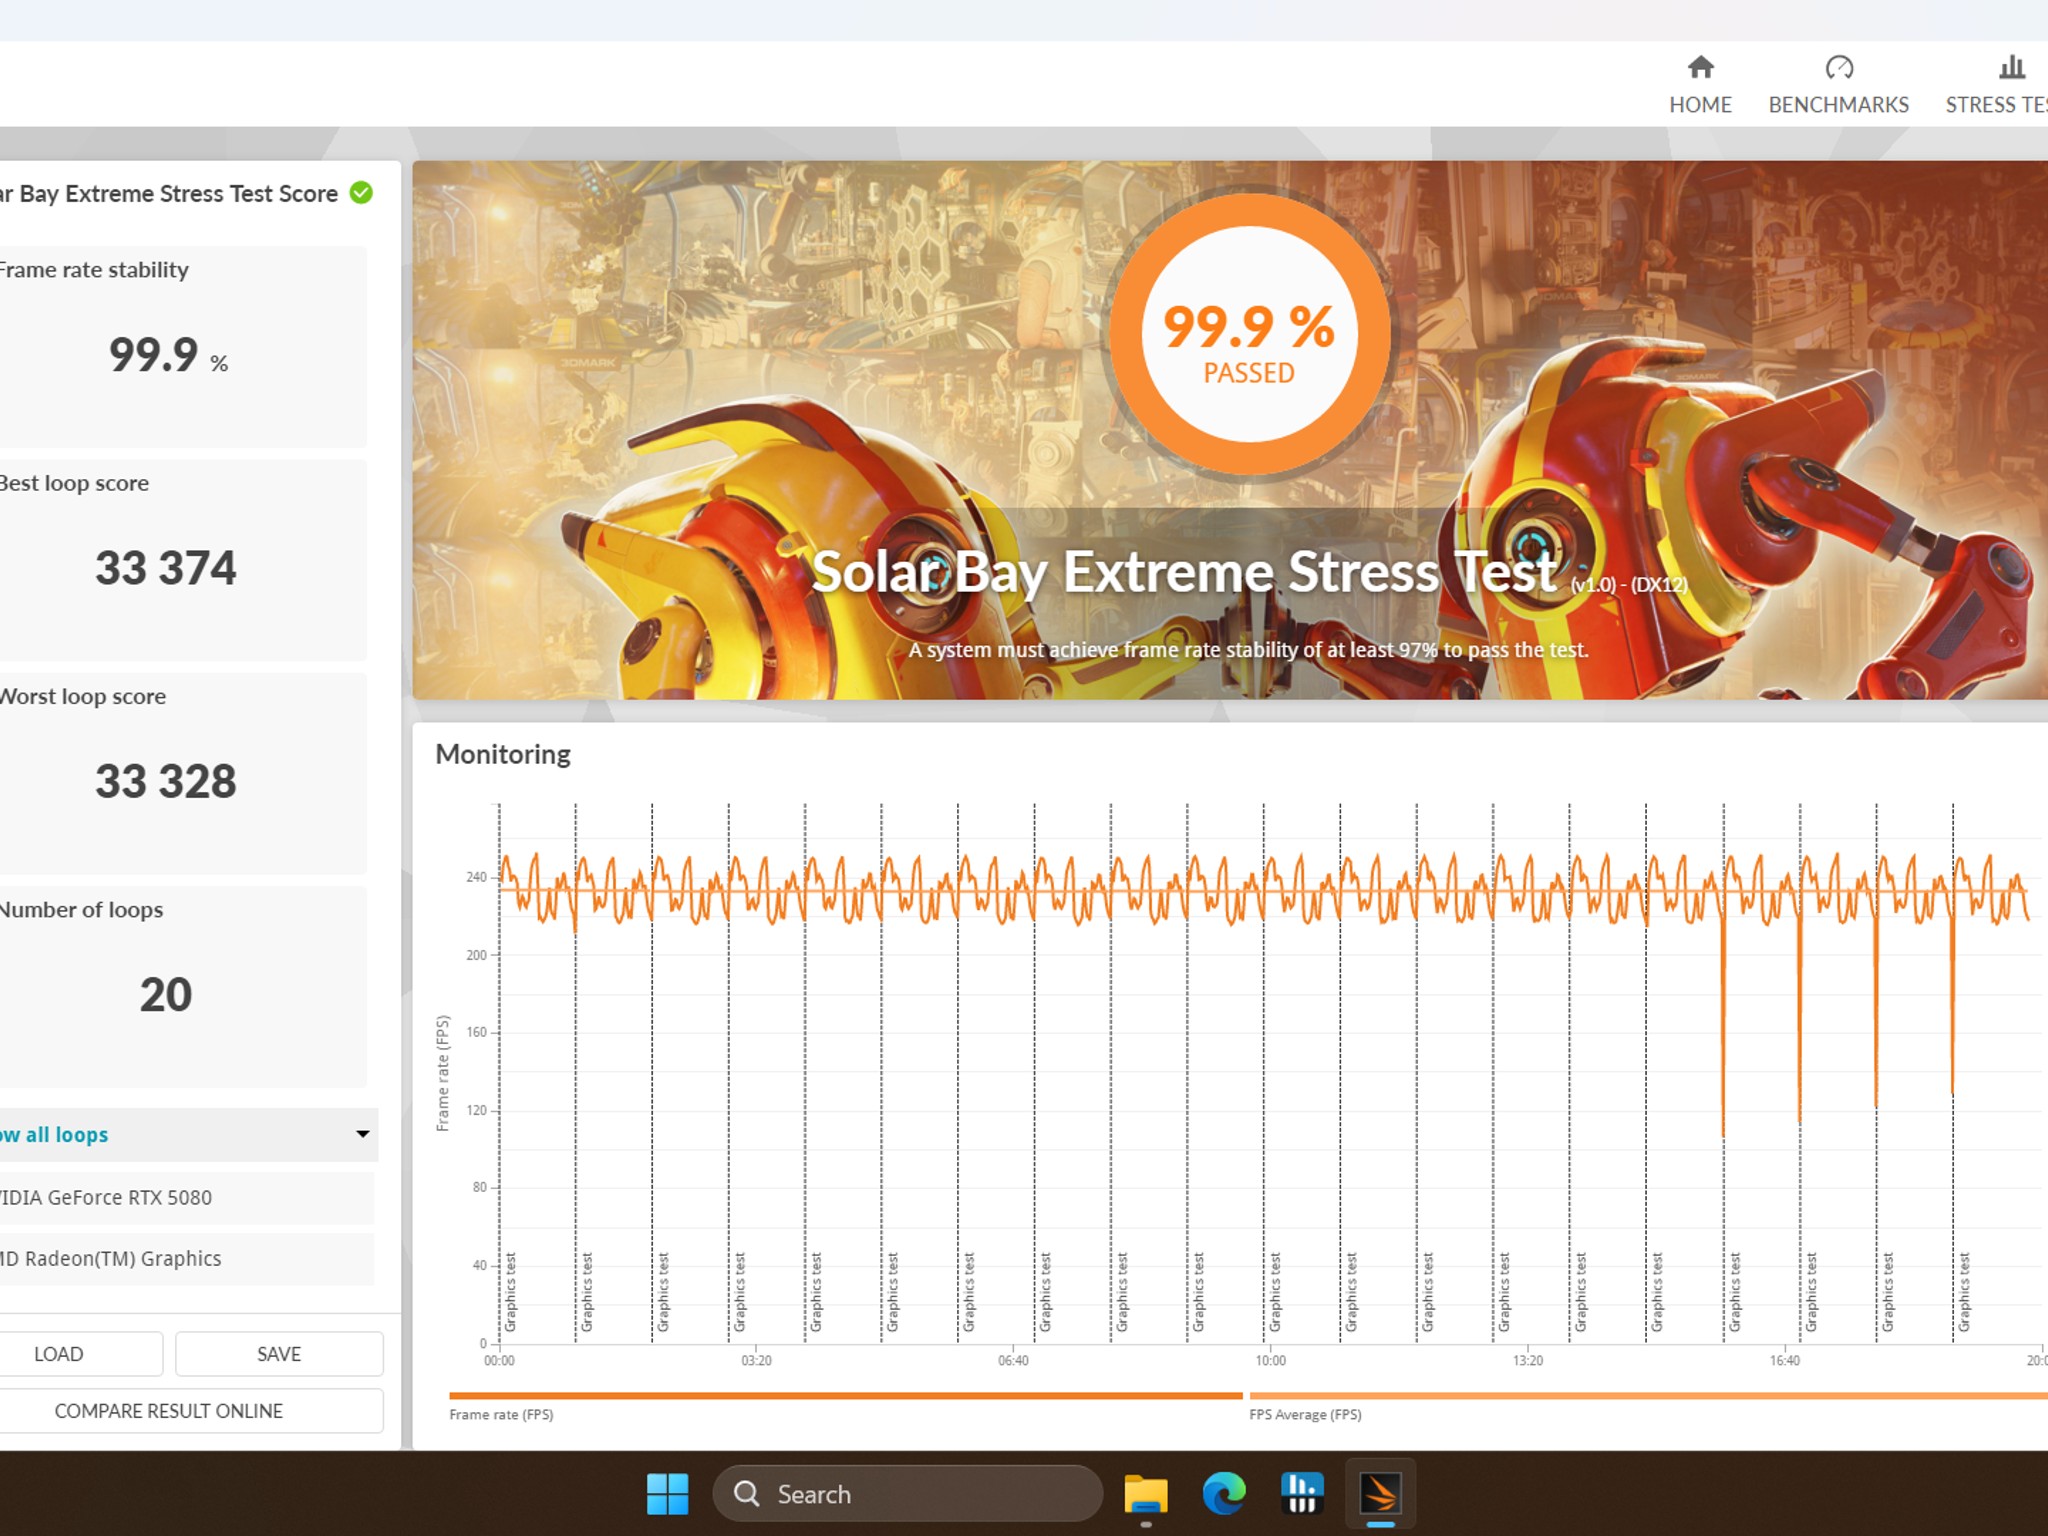This screenshot has width=2048, height=1536.
Task: Open the Benchmarks tab
Action: [x=1838, y=85]
